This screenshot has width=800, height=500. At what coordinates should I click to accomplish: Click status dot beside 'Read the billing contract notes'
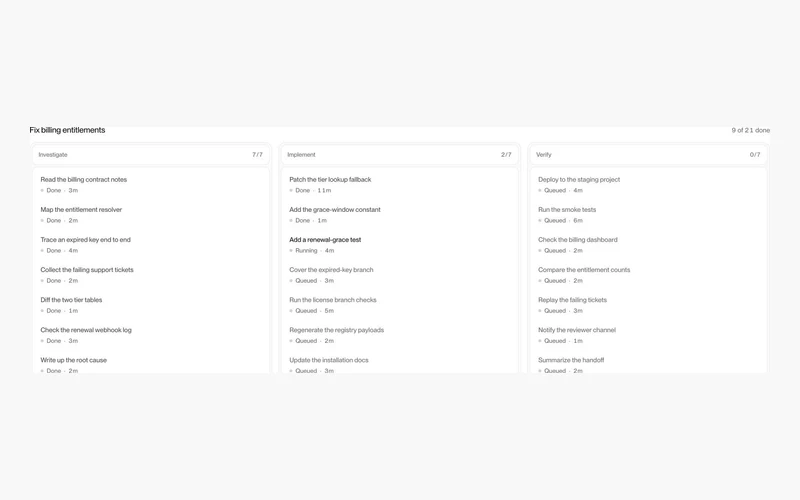point(42,190)
